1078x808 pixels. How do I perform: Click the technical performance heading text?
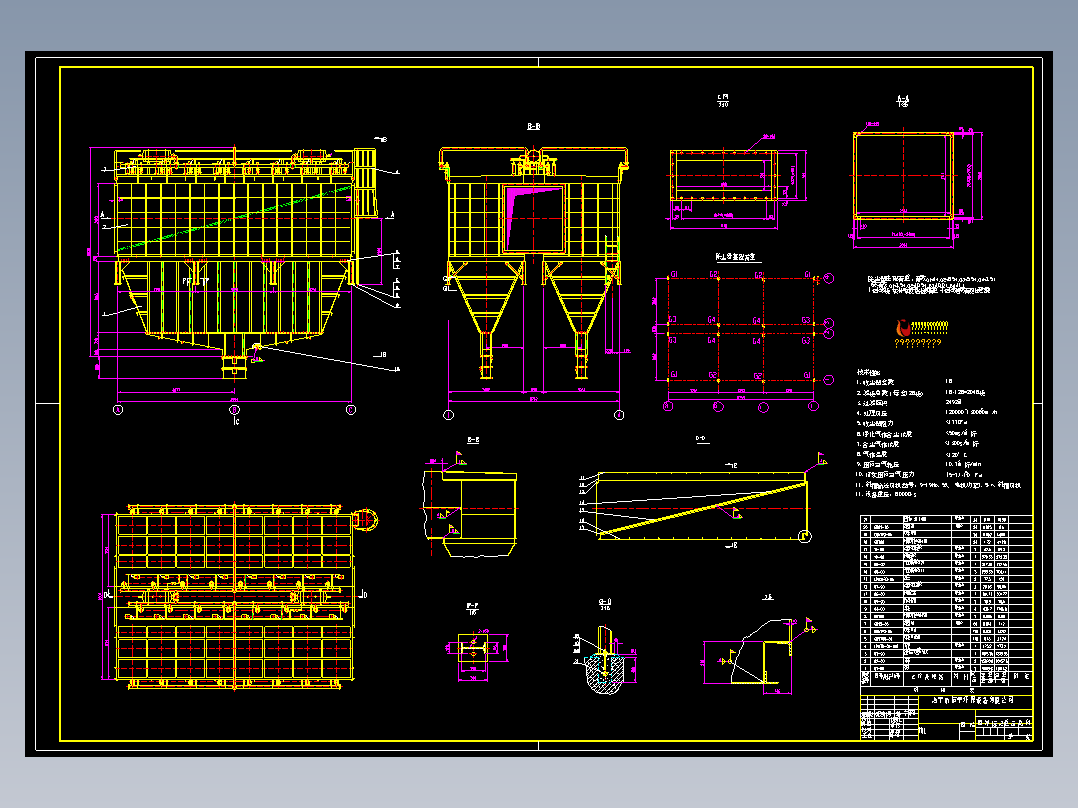(x=869, y=372)
